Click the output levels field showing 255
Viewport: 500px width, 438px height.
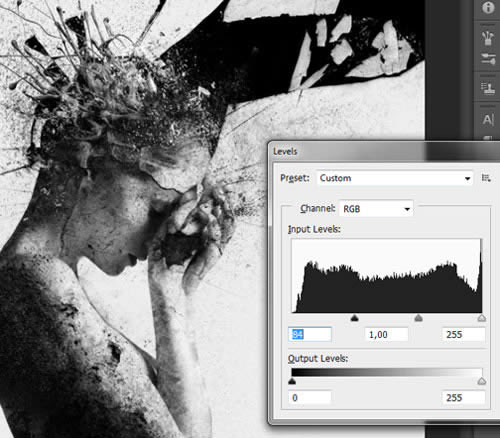464,397
